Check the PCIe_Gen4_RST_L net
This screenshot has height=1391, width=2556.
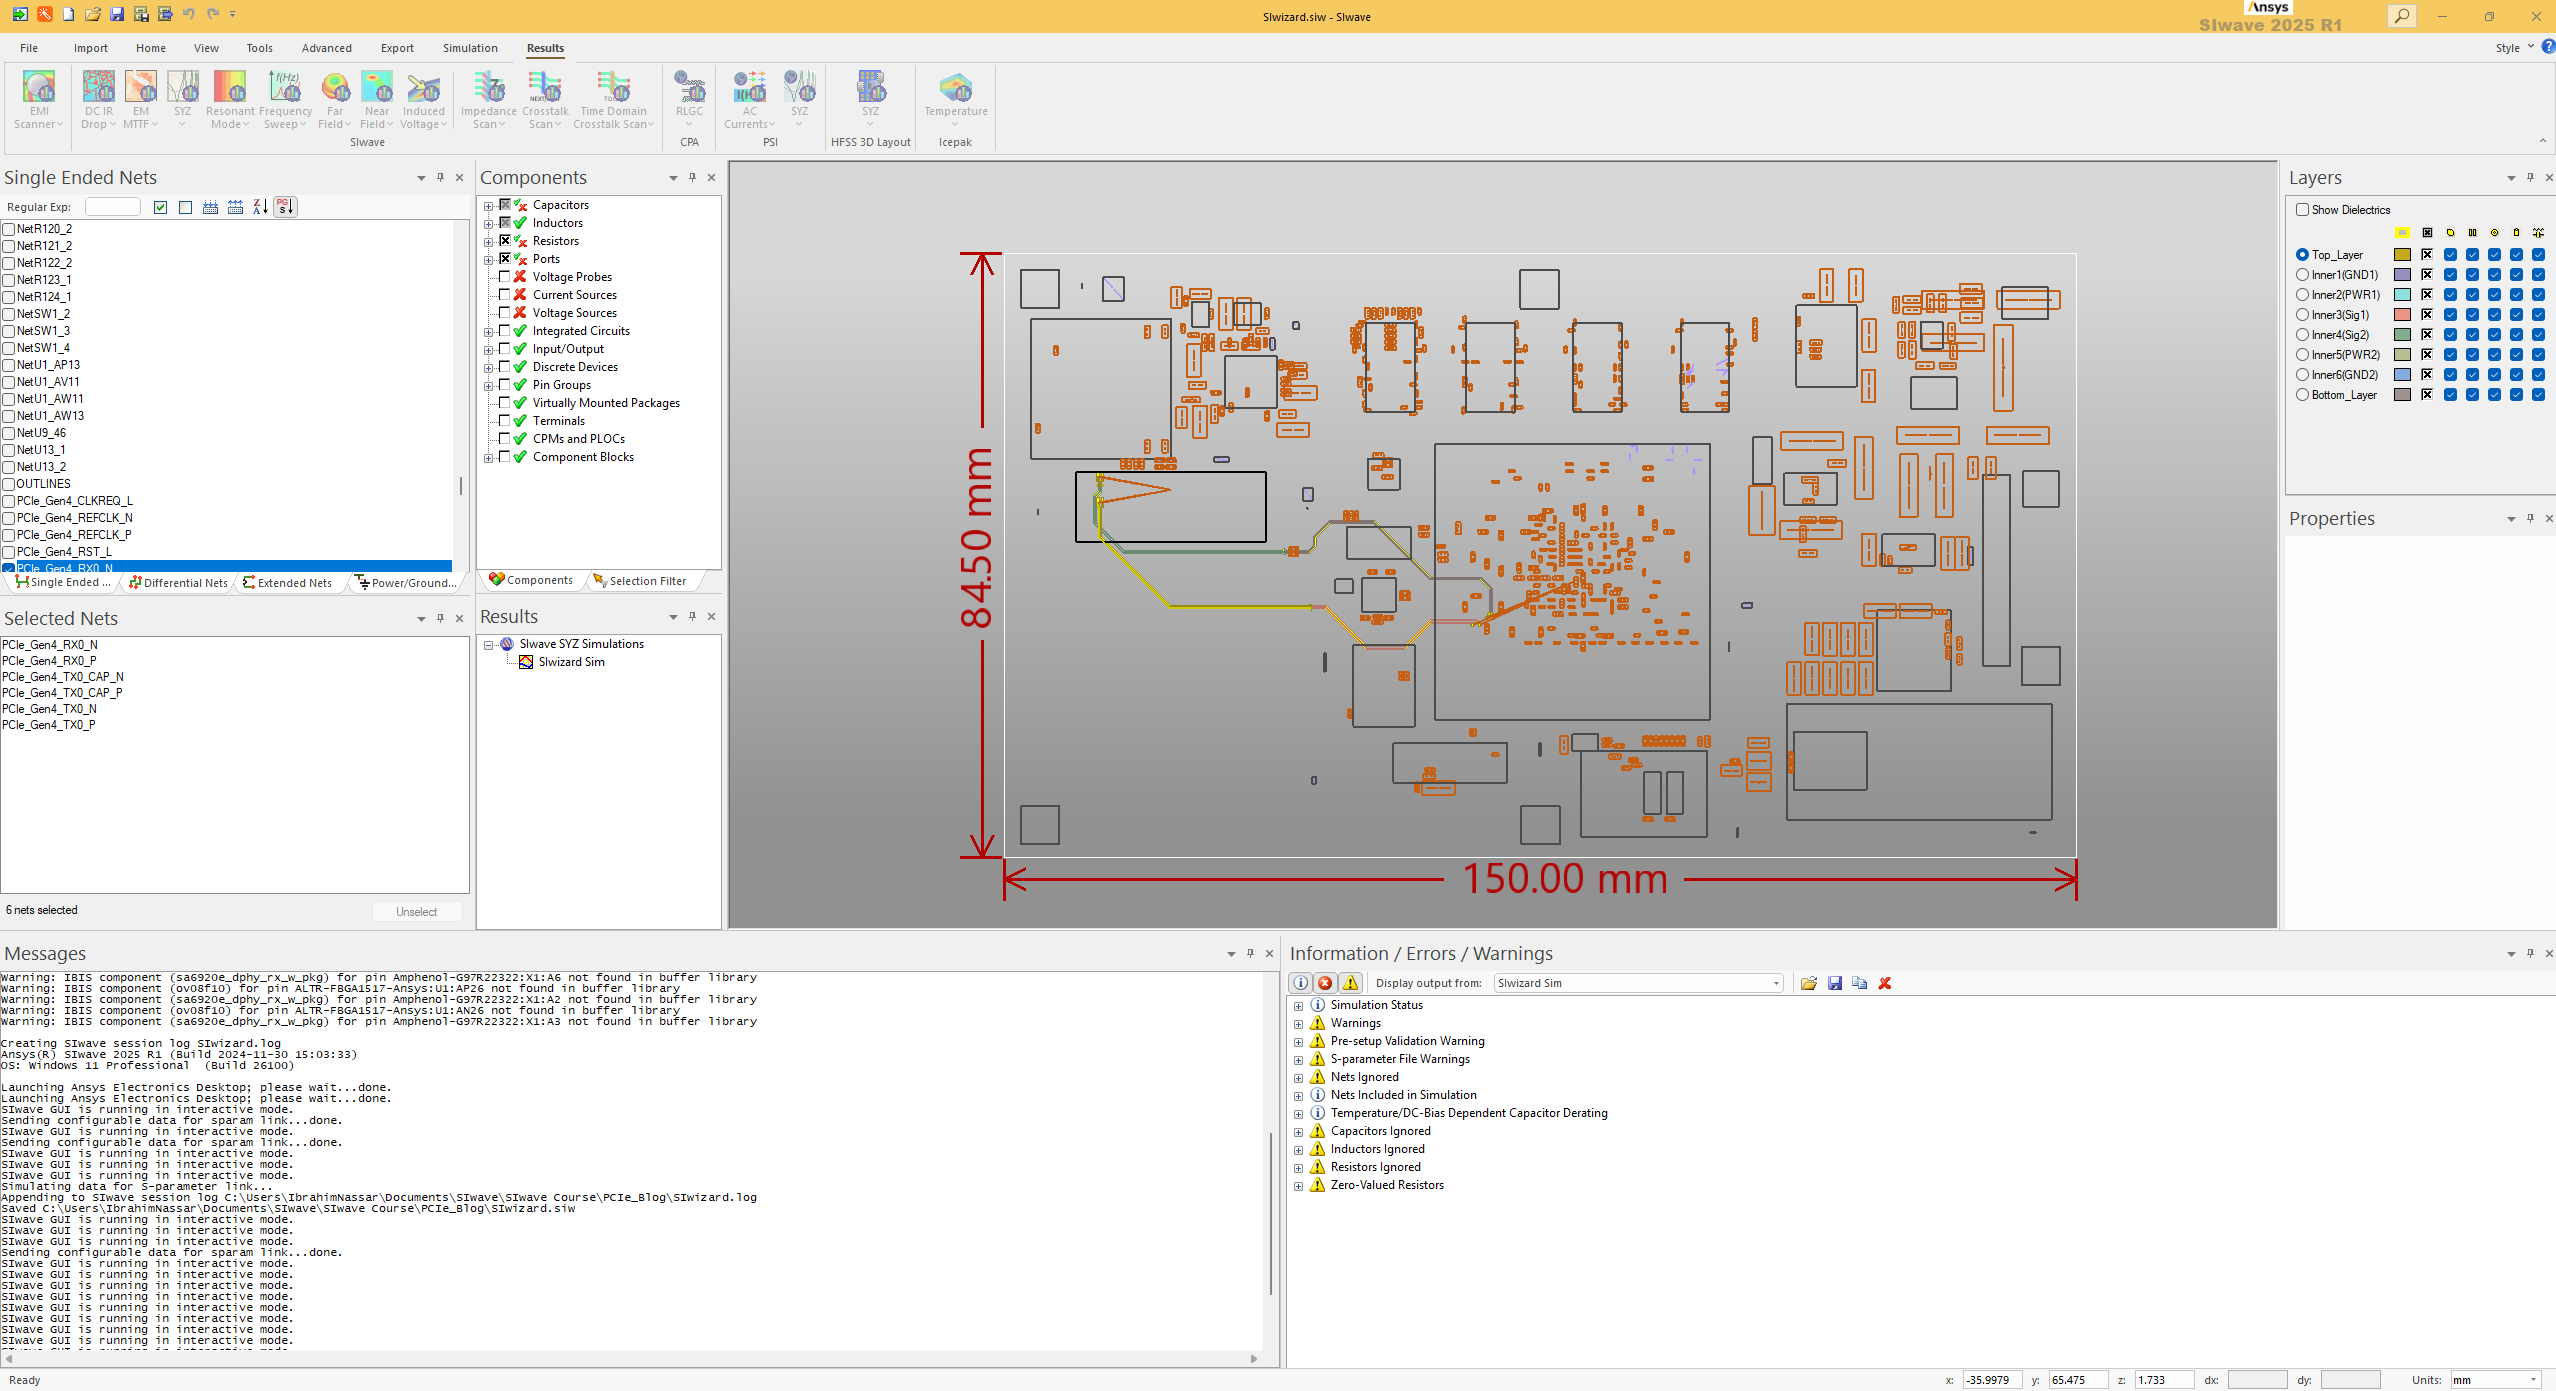(x=9, y=551)
